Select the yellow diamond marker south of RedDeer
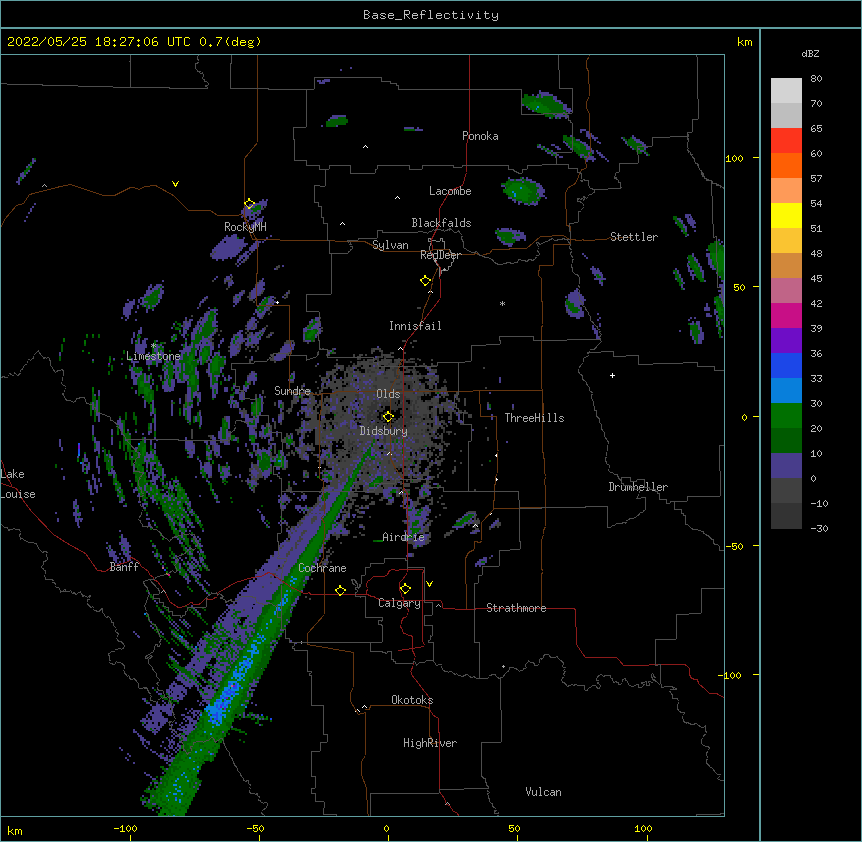 425,281
